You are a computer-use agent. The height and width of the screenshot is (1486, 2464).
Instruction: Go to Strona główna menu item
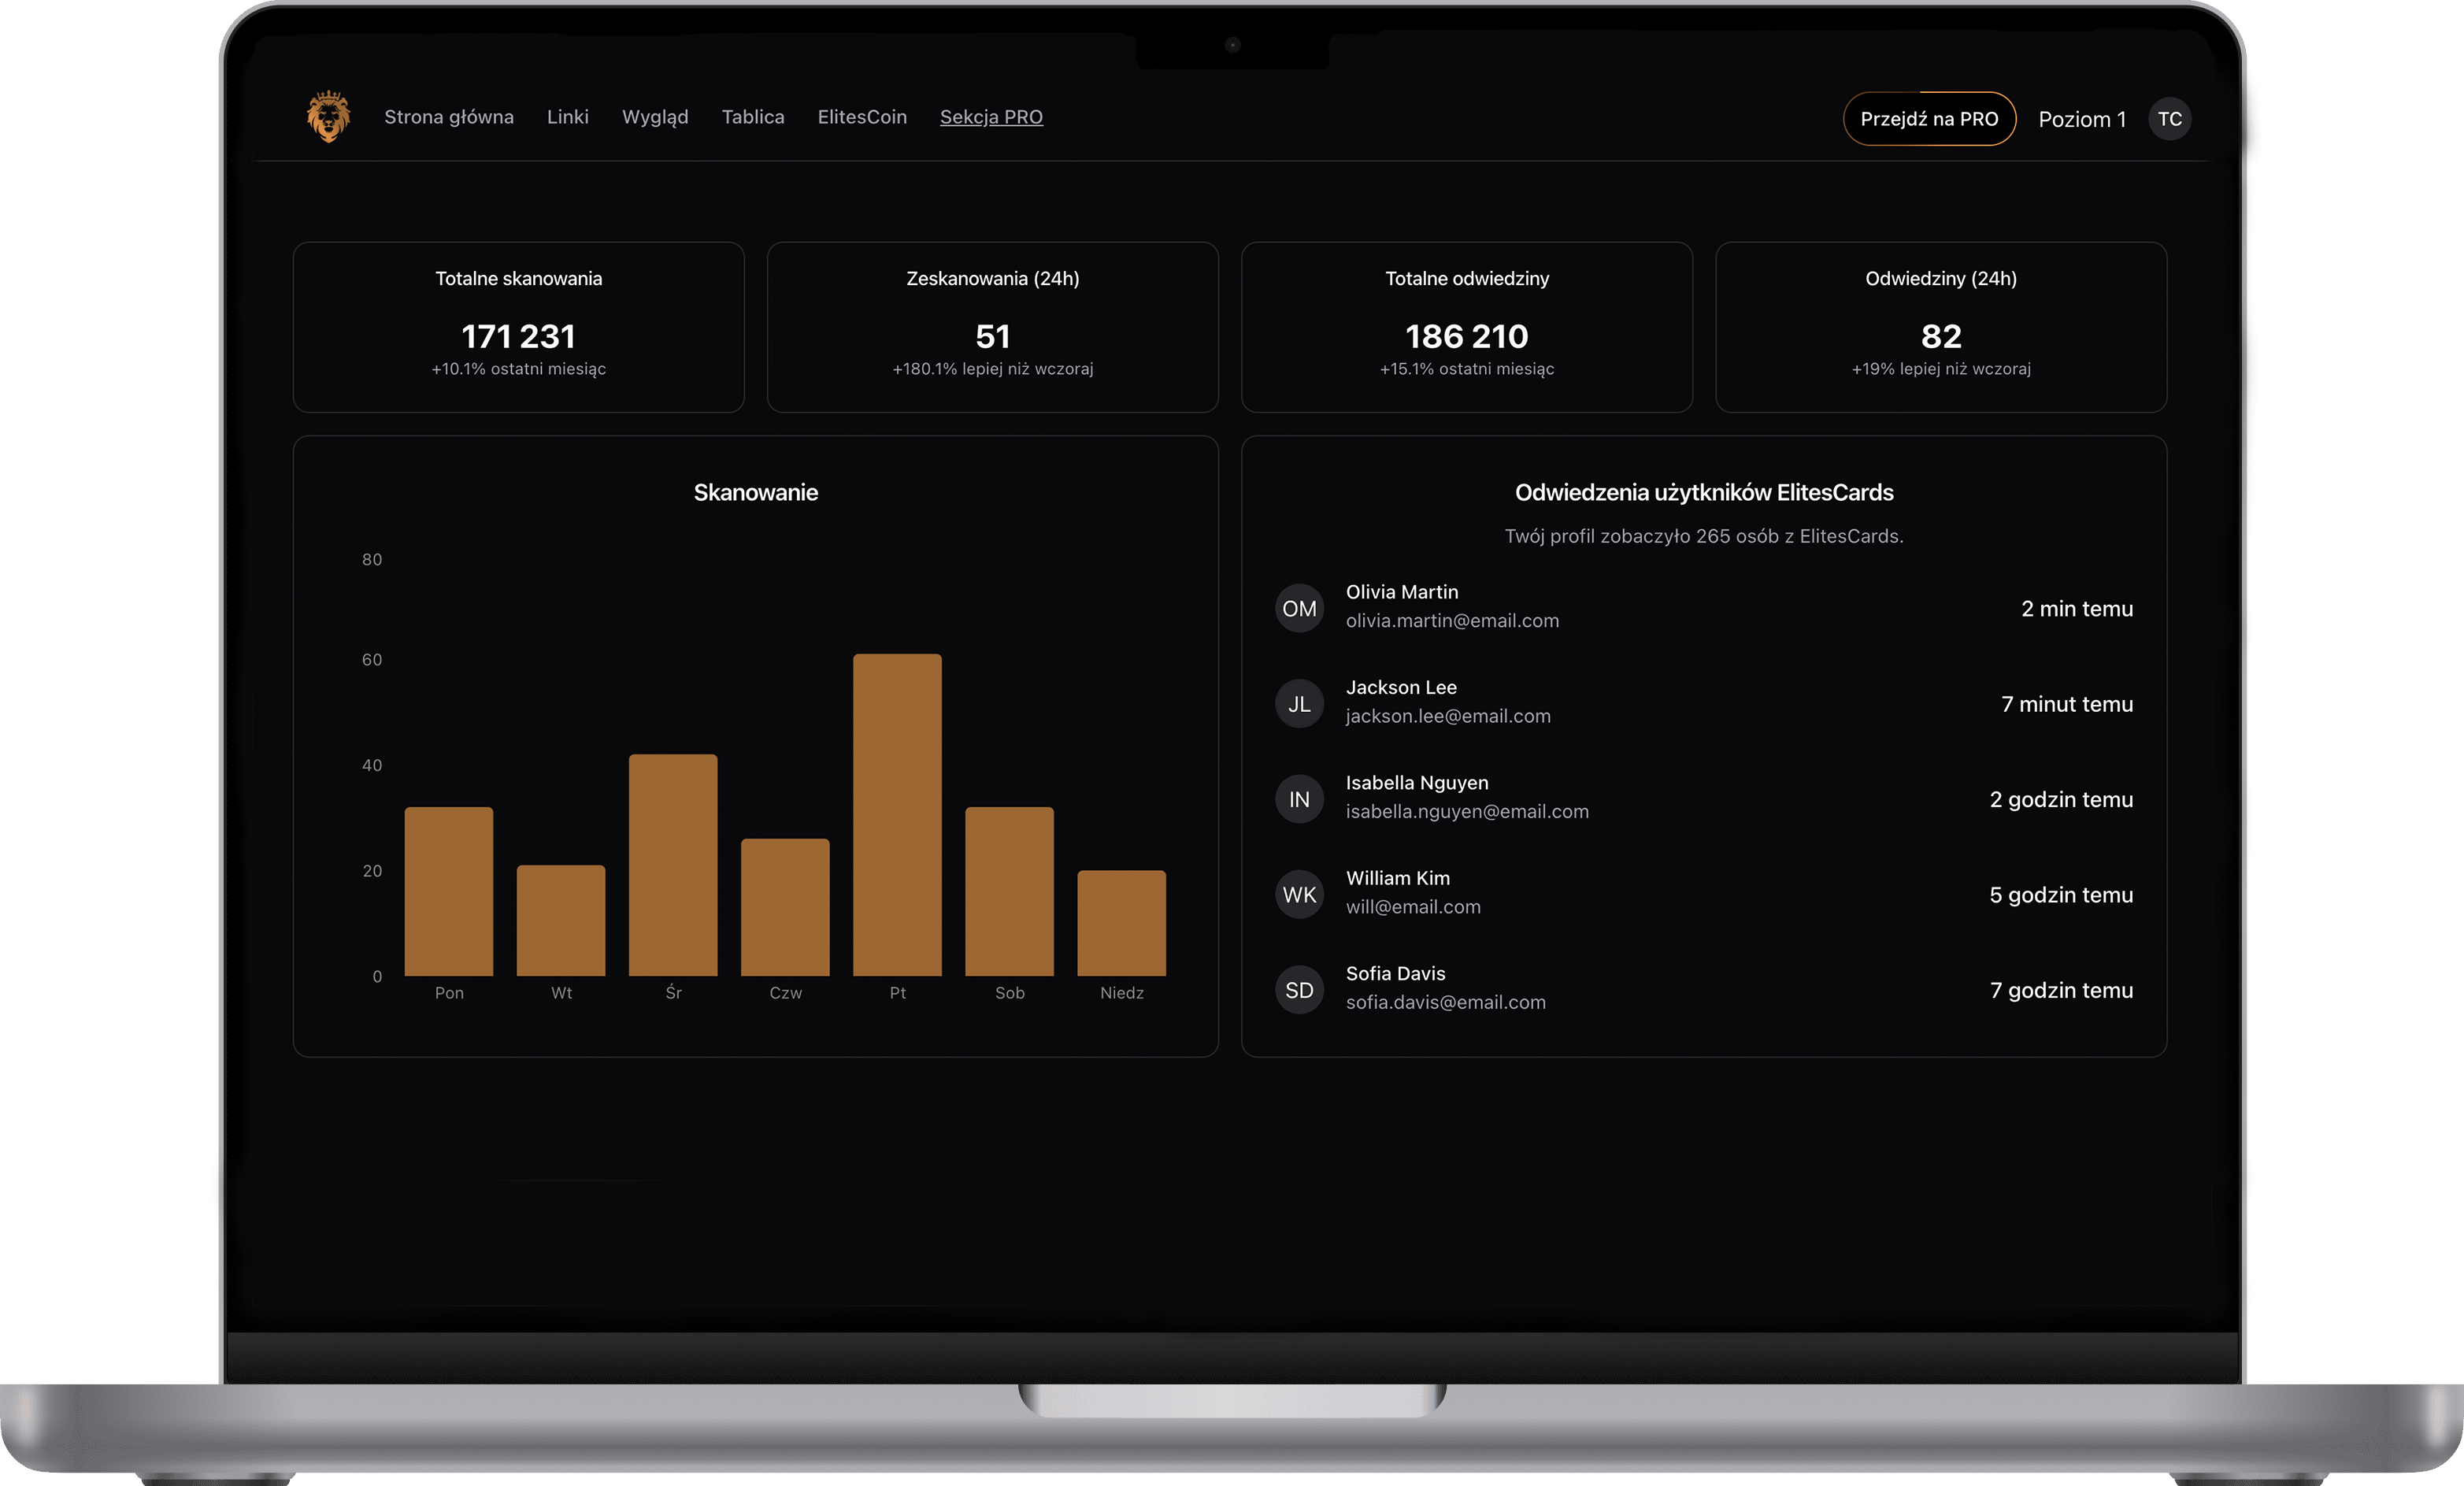pos(449,117)
